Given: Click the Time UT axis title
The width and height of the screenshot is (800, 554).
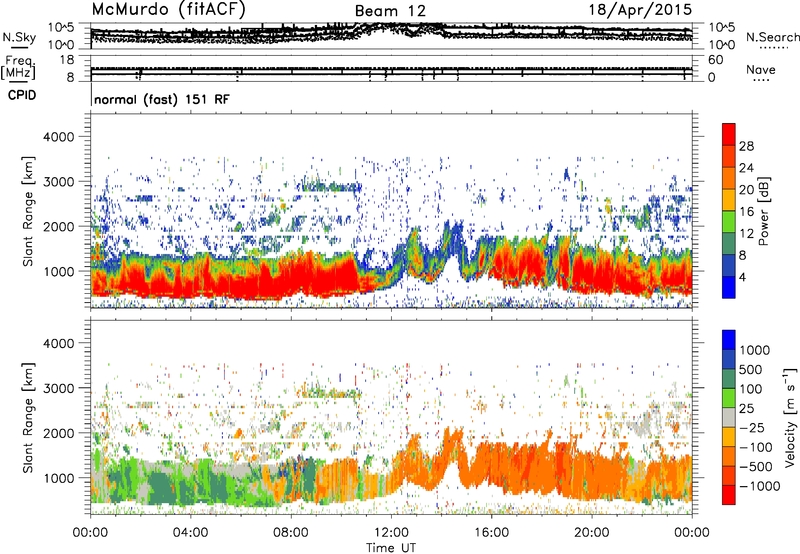Looking at the screenshot, I should point(391,548).
